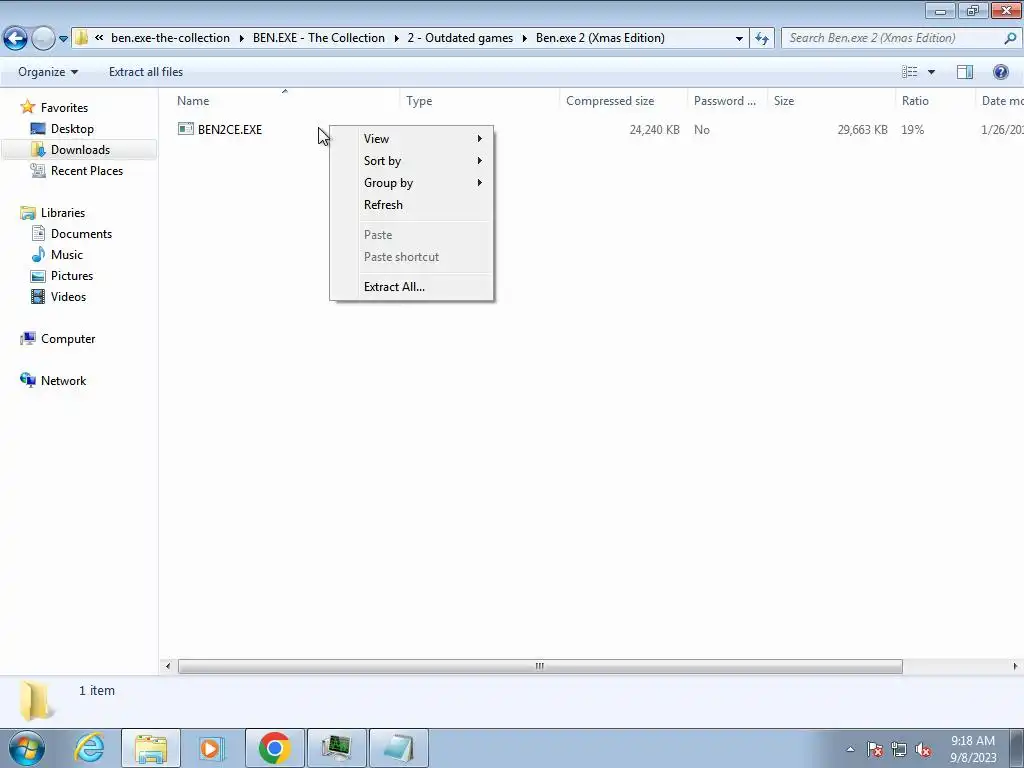
Task: Expand the address bar history dropdown
Action: [739, 39]
